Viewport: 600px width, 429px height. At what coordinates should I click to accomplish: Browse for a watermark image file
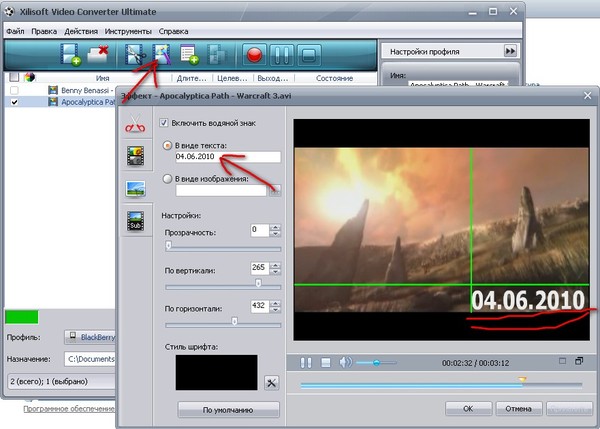click(274, 191)
